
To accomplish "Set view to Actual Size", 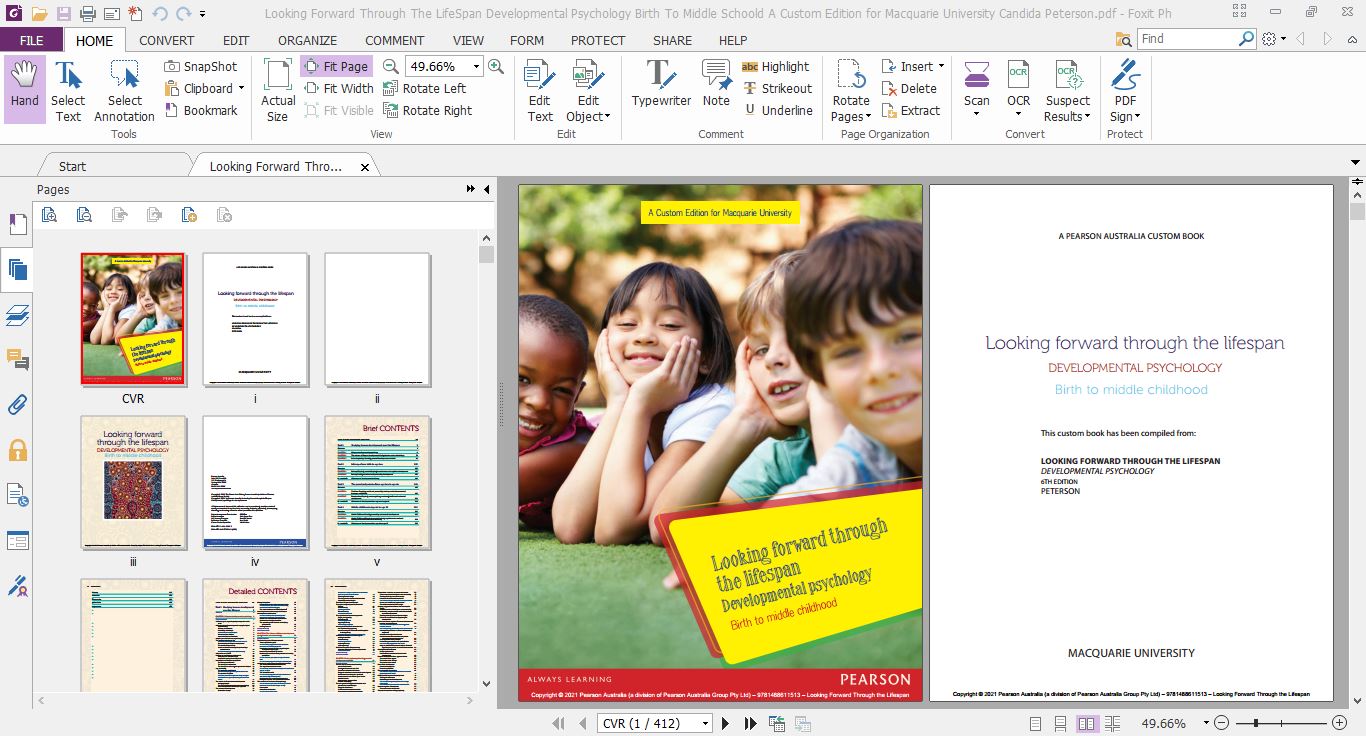I will (278, 90).
